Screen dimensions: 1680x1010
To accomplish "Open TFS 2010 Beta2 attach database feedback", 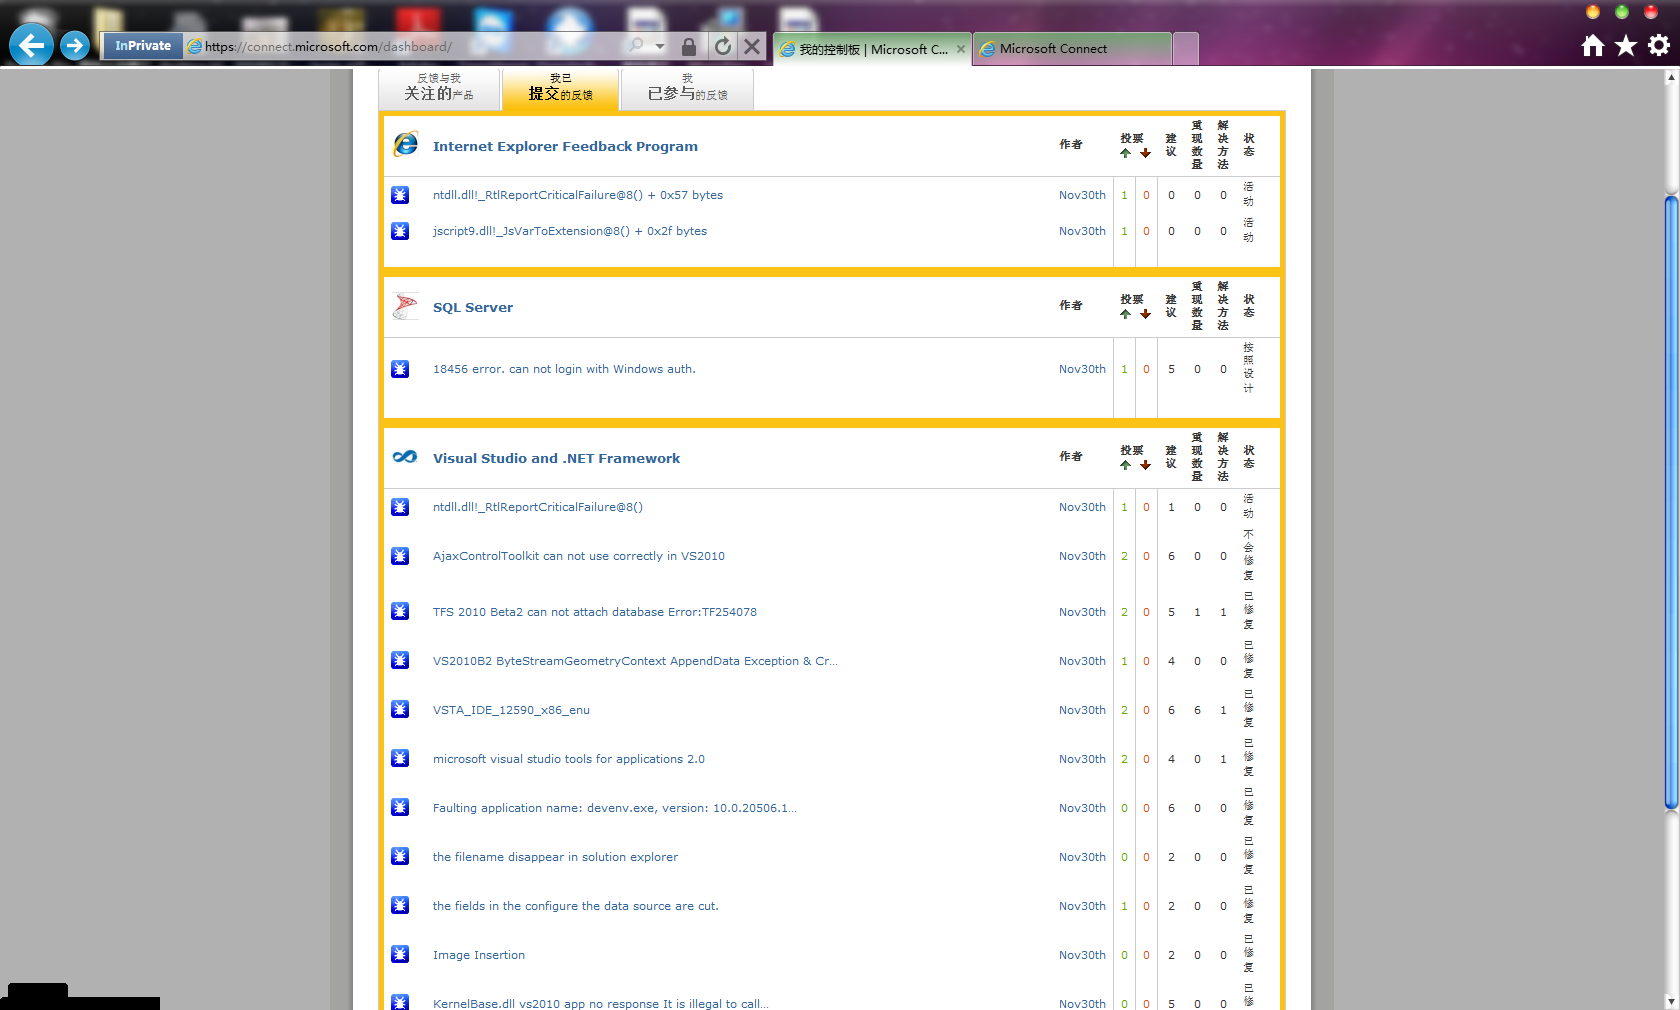I will (595, 612).
